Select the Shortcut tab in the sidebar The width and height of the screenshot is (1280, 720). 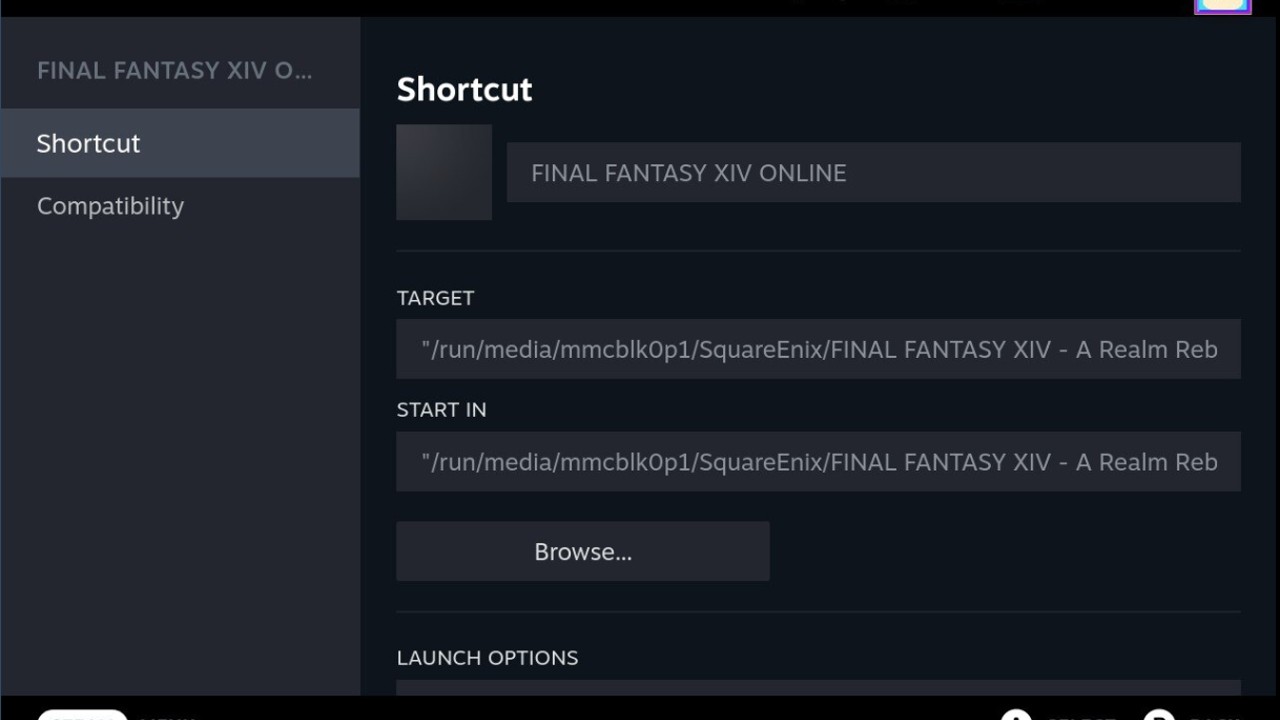pos(88,143)
